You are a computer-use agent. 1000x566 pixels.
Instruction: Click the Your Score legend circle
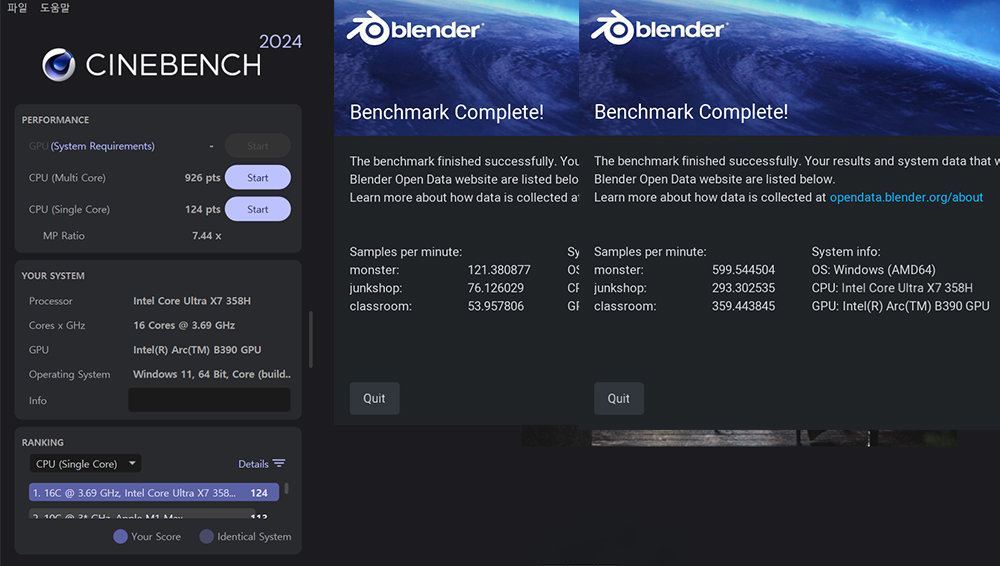[120, 536]
